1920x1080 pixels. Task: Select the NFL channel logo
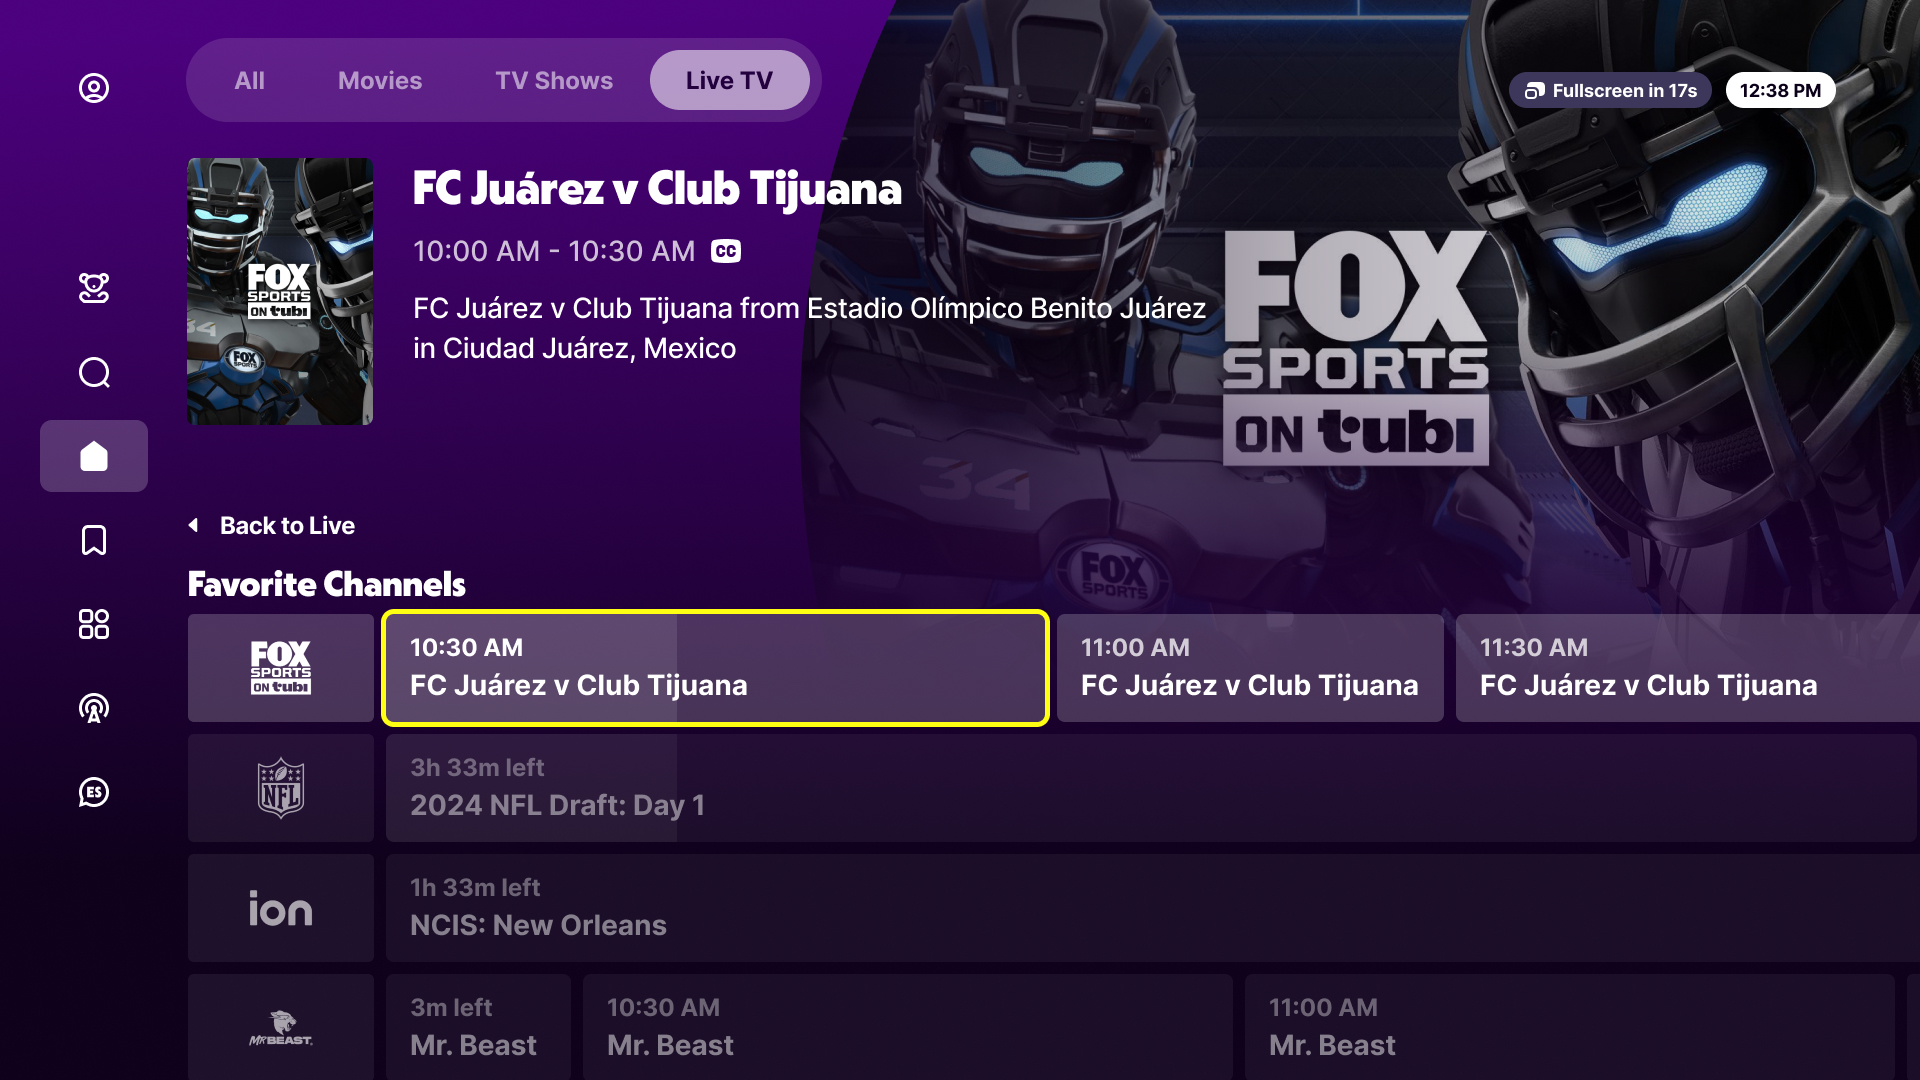click(x=280, y=788)
